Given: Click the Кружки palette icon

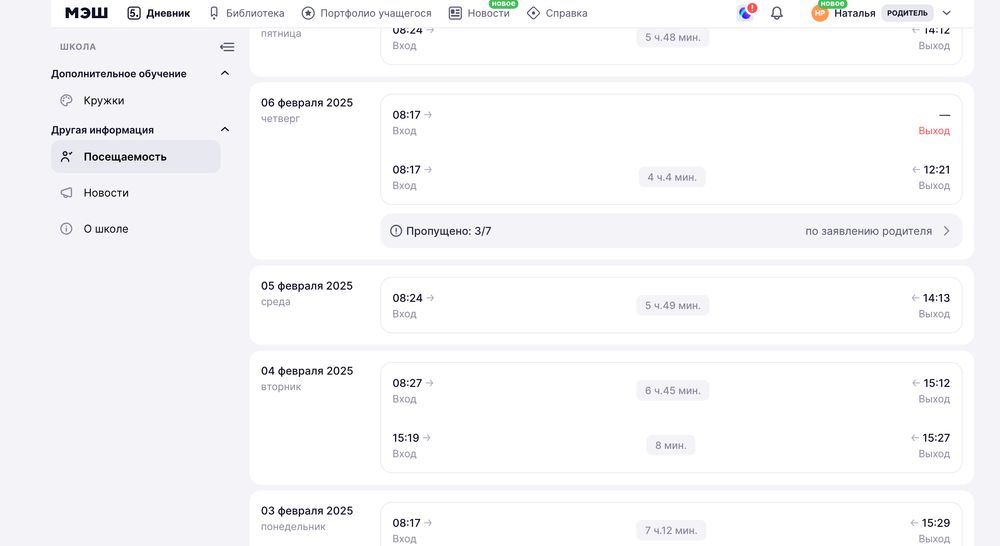Looking at the screenshot, I should pos(66,101).
